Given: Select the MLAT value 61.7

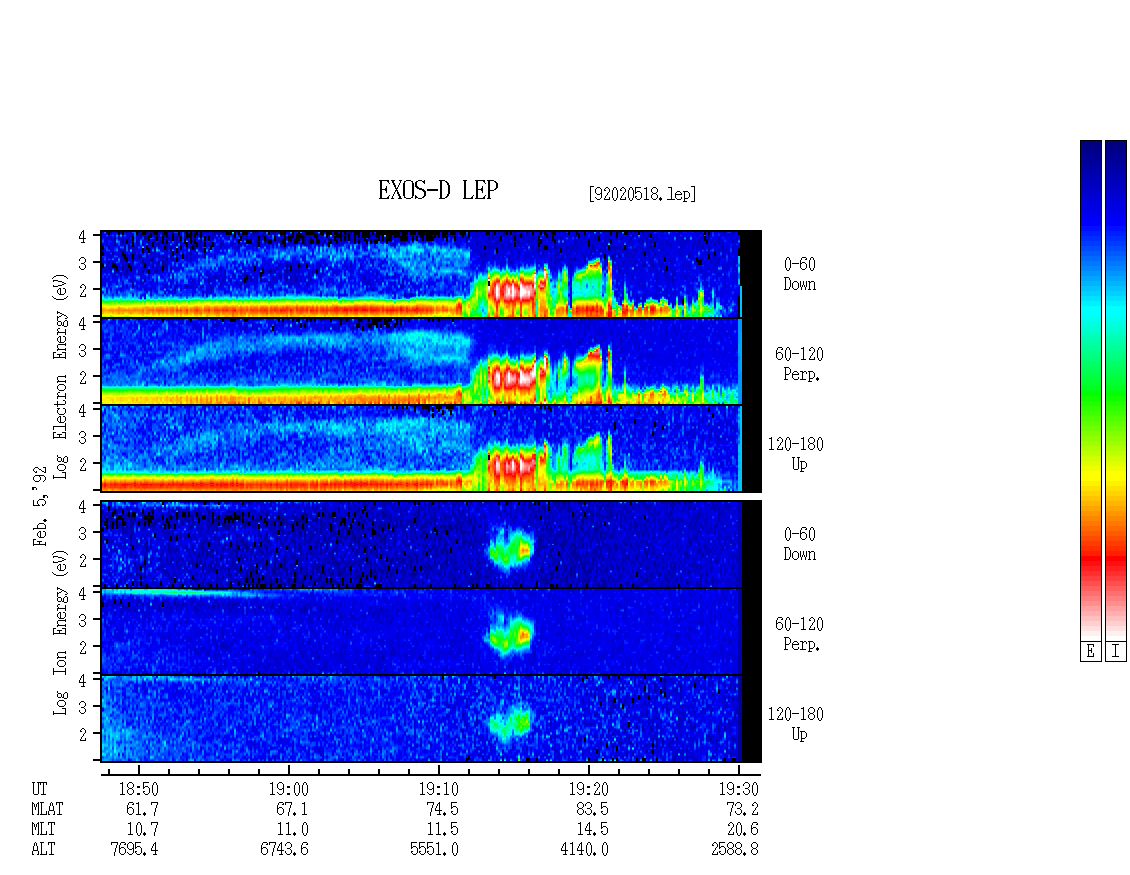Looking at the screenshot, I should 142,809.
